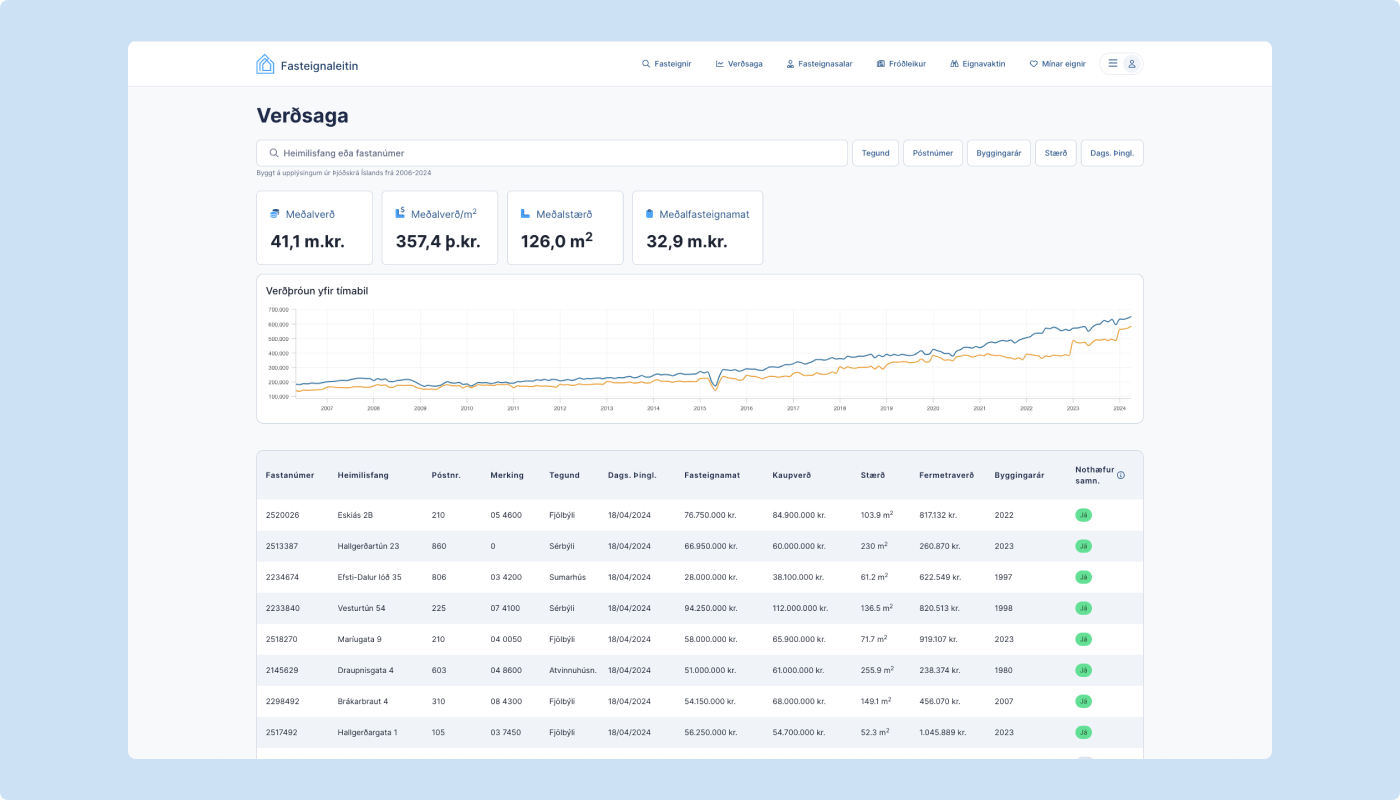Viewport: 1400px width, 800px height.
Task: Select address Efsti-Dalur lóð 35
Action: [370, 577]
